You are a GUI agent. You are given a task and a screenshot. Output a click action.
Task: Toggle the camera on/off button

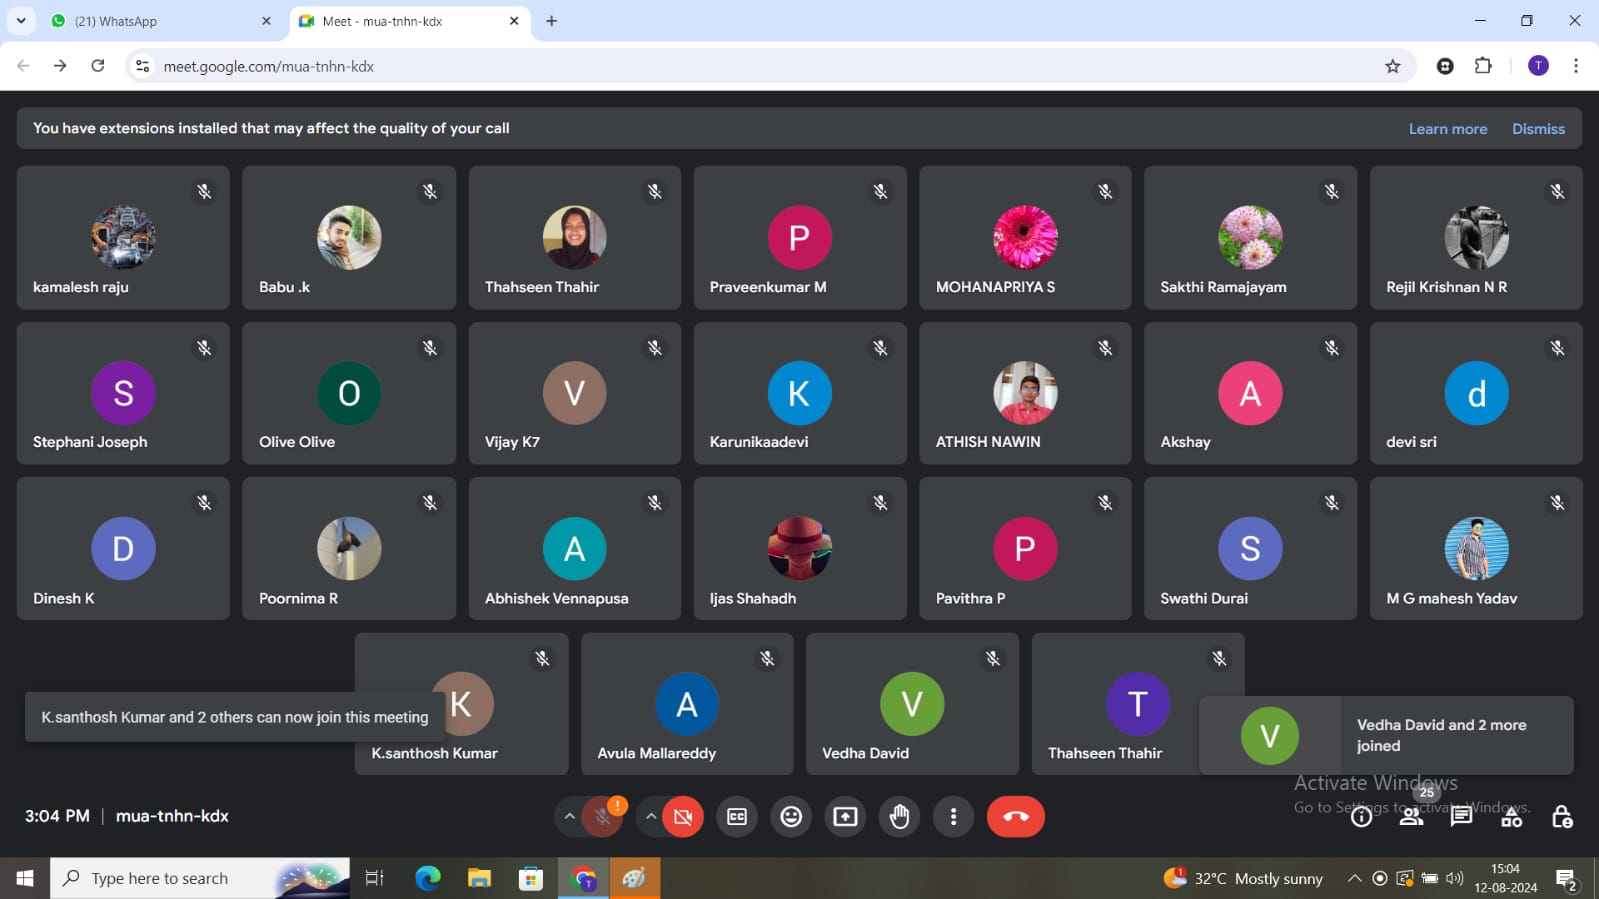click(x=683, y=817)
